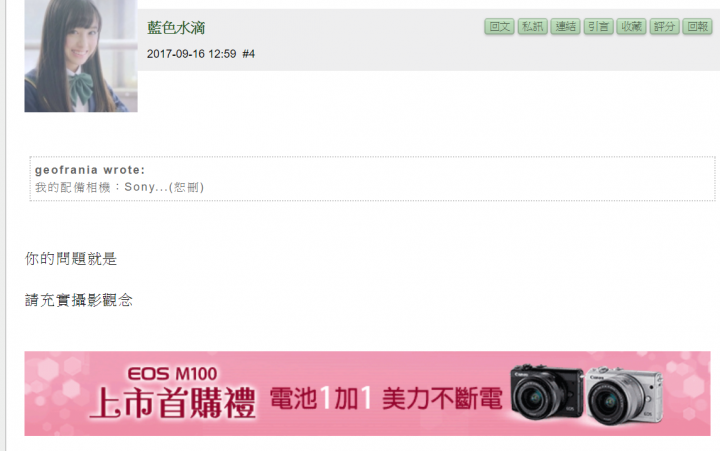Click the 回文 reply button

click(x=499, y=27)
